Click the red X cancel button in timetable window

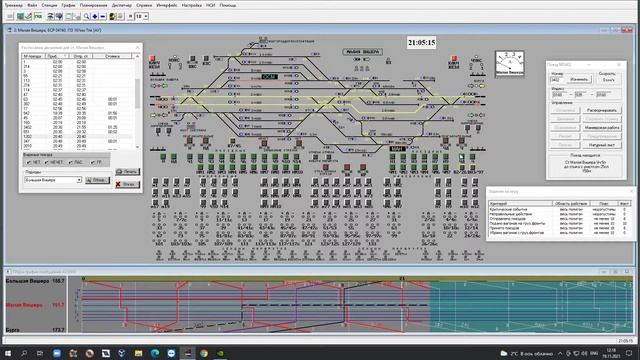tap(127, 184)
